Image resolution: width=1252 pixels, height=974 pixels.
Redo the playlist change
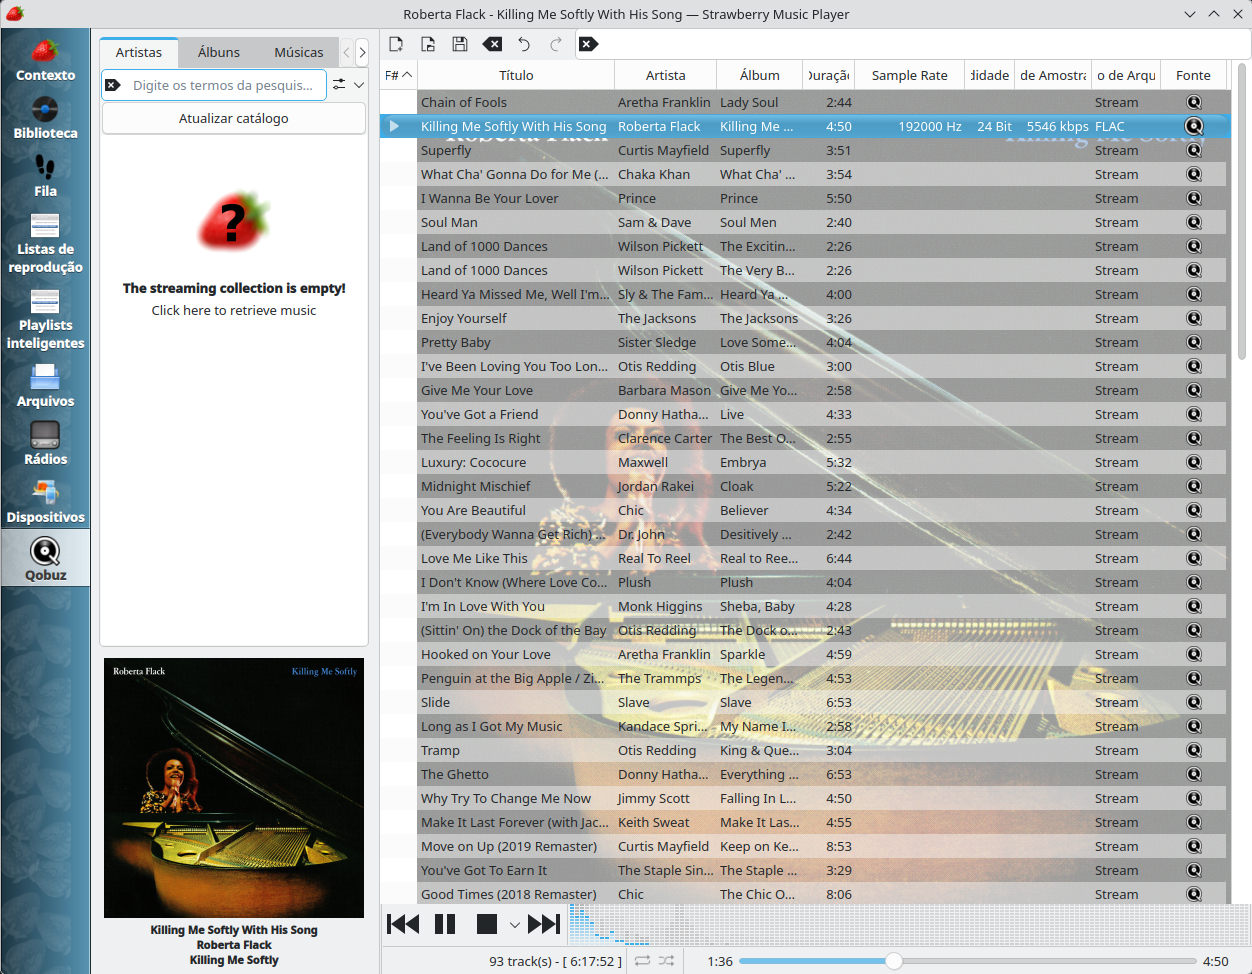(x=556, y=44)
